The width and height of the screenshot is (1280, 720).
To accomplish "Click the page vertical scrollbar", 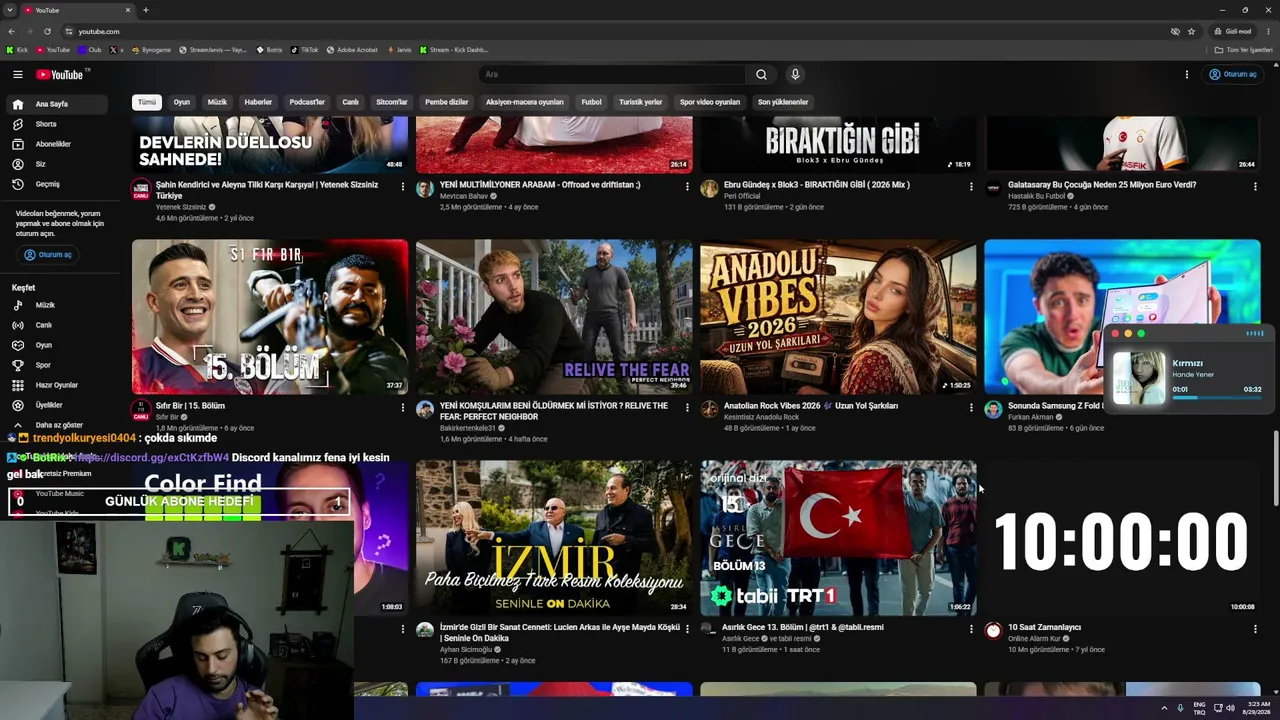I will click(x=1275, y=470).
